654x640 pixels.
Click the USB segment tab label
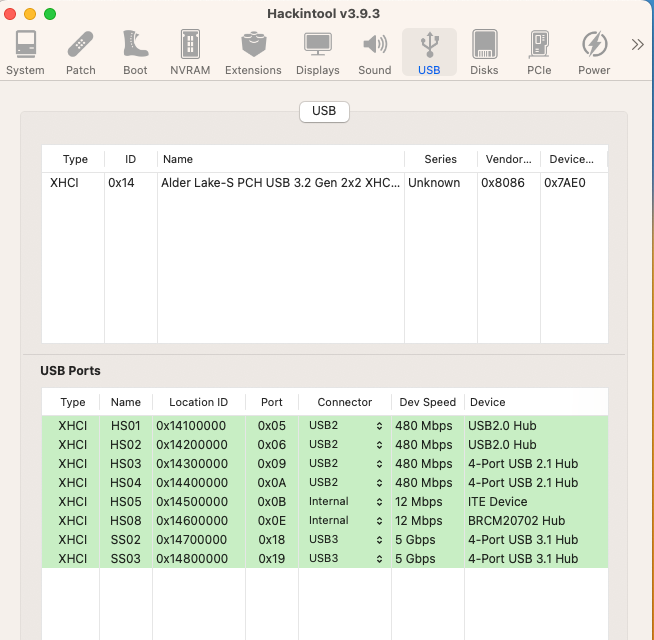pos(324,111)
